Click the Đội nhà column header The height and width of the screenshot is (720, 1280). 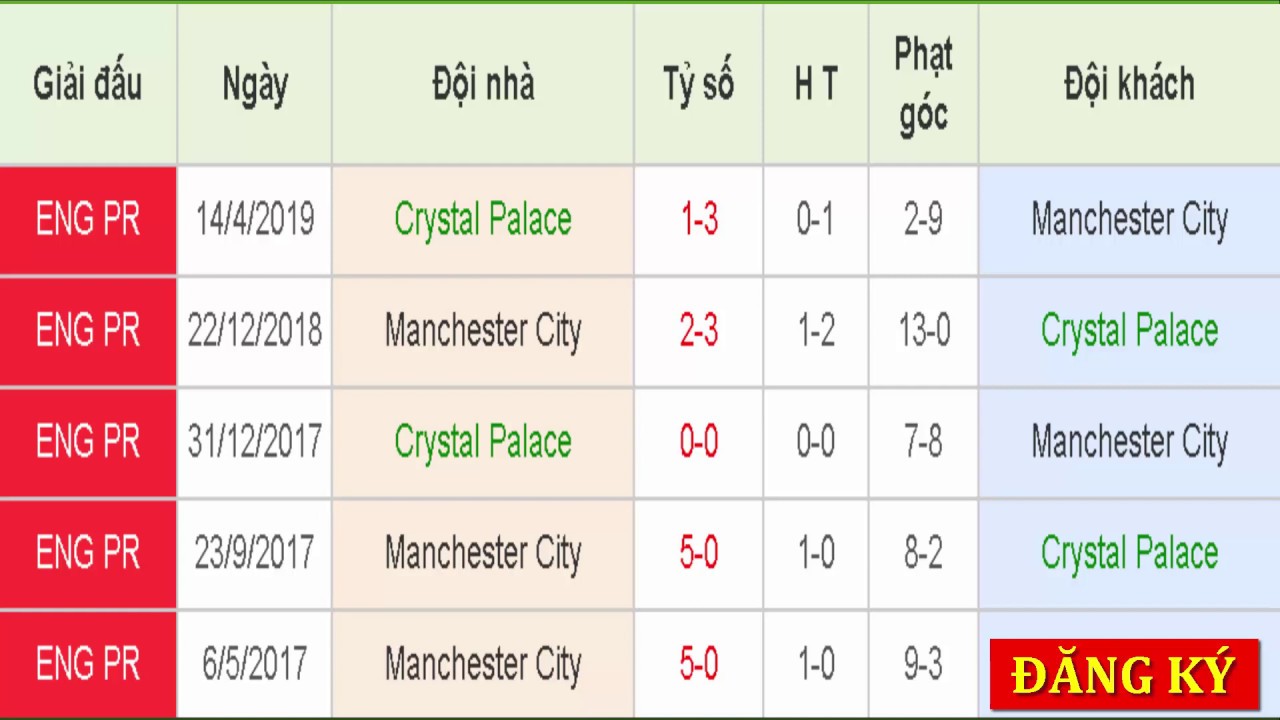tap(483, 84)
